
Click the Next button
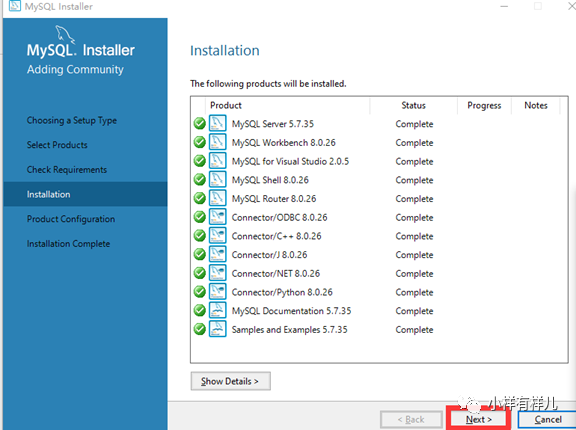[478, 419]
